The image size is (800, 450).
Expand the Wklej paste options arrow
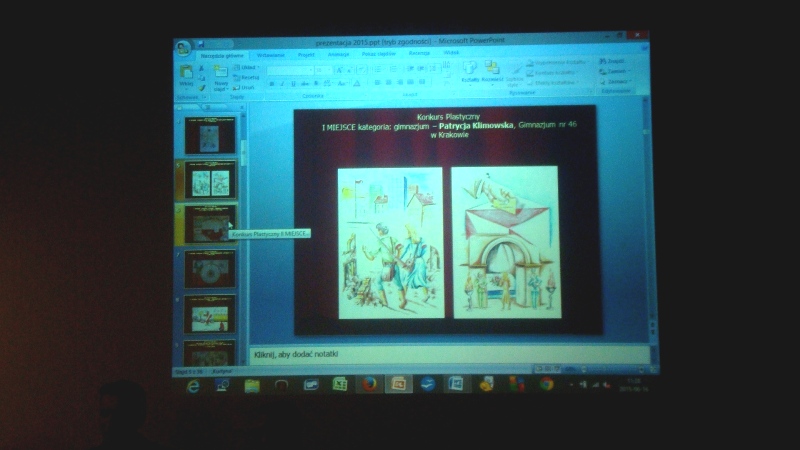[186, 89]
